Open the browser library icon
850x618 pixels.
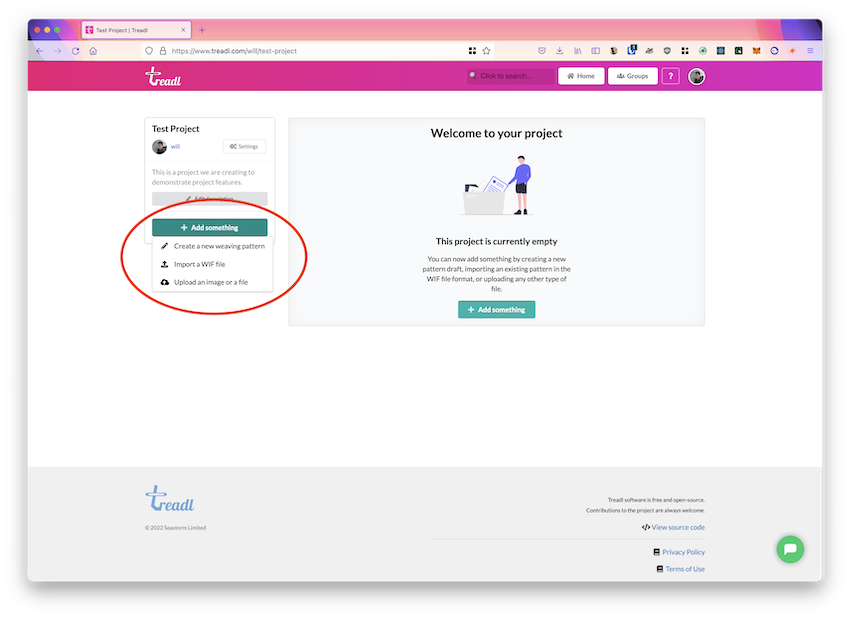coord(578,51)
